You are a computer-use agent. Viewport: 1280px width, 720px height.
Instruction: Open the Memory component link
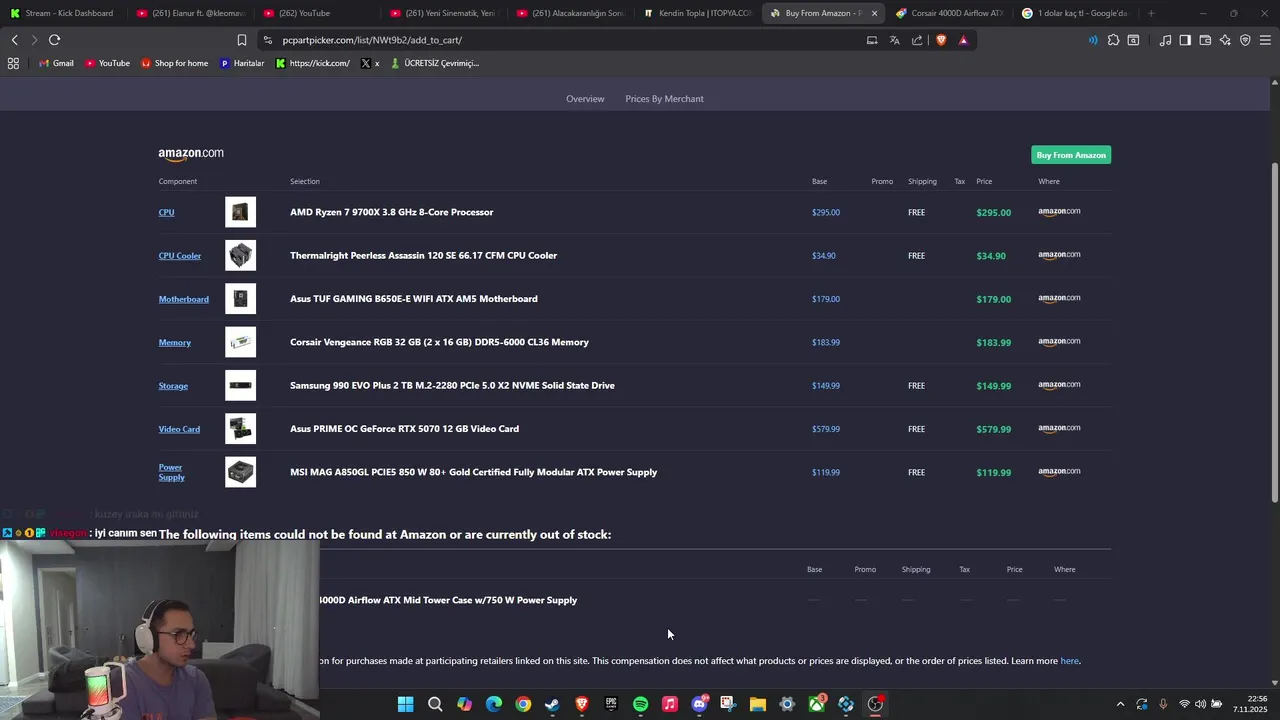pos(174,343)
